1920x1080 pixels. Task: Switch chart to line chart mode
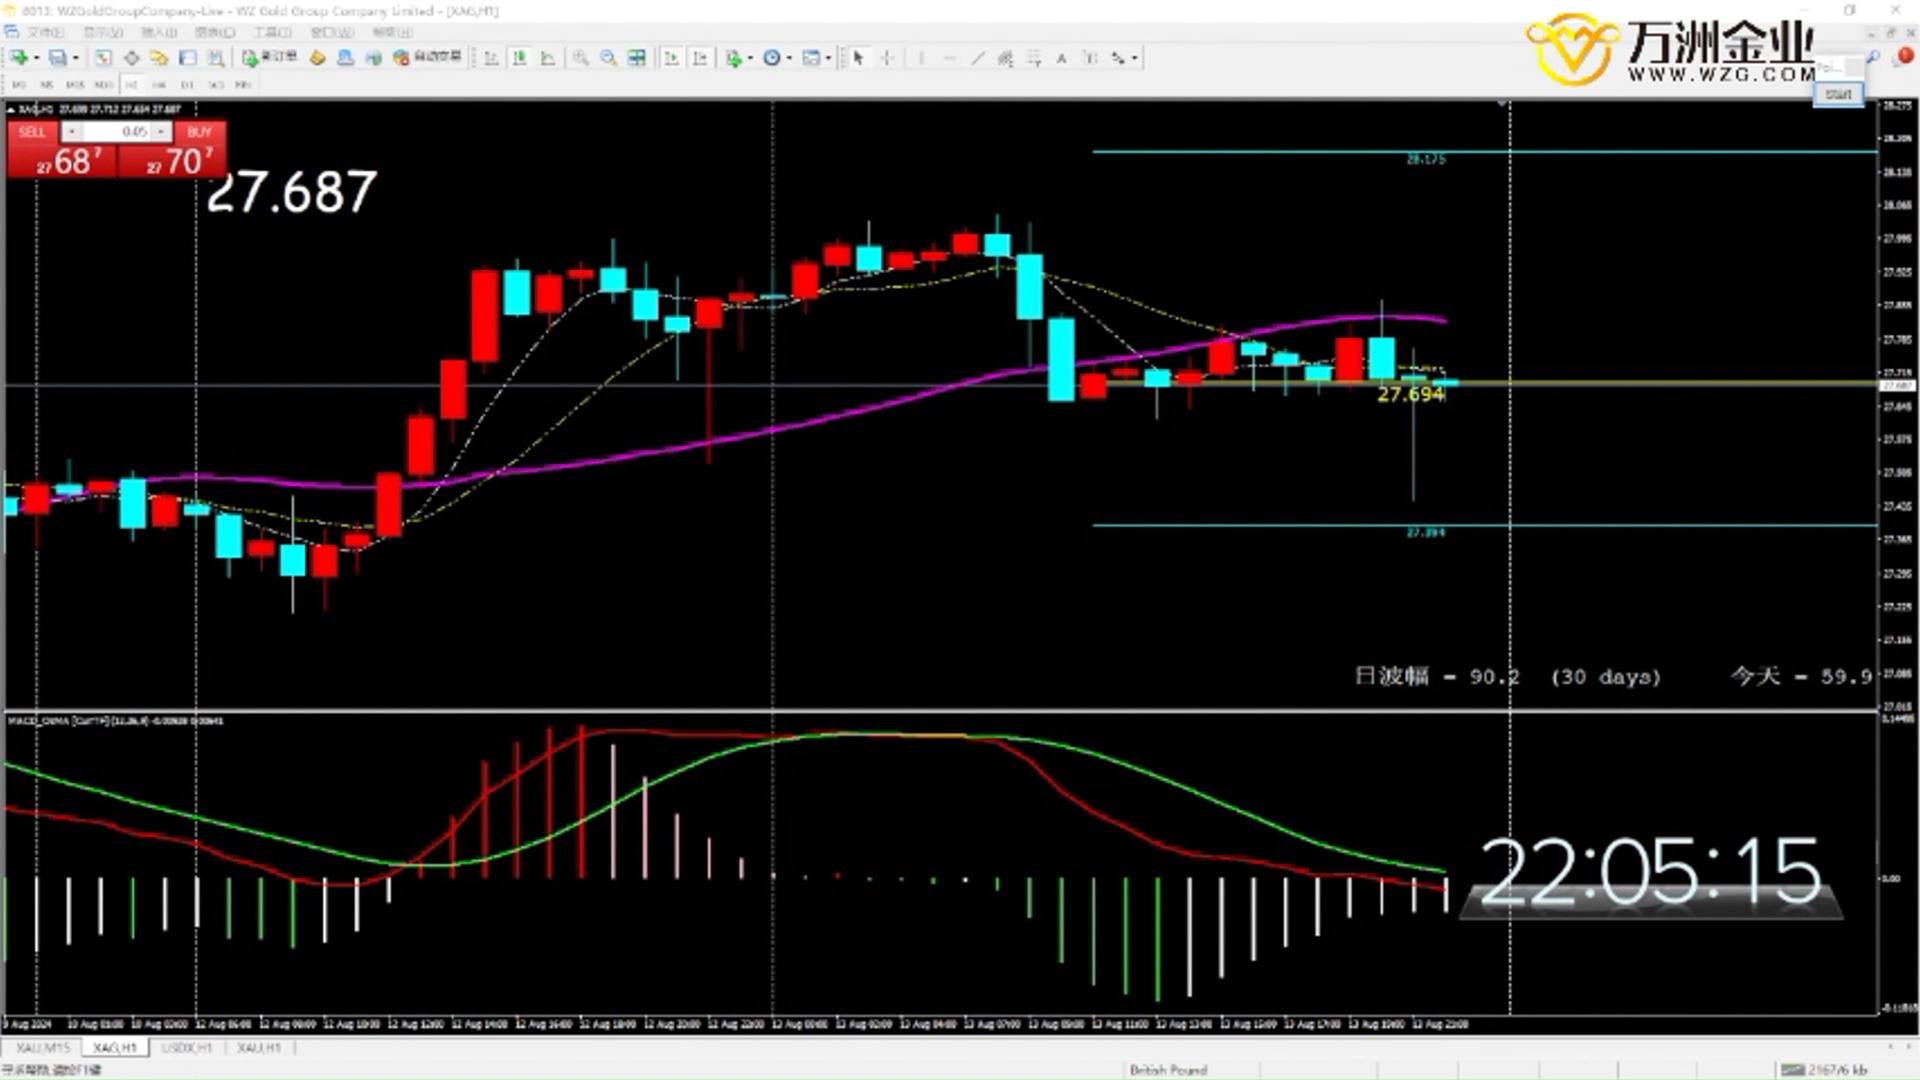547,58
